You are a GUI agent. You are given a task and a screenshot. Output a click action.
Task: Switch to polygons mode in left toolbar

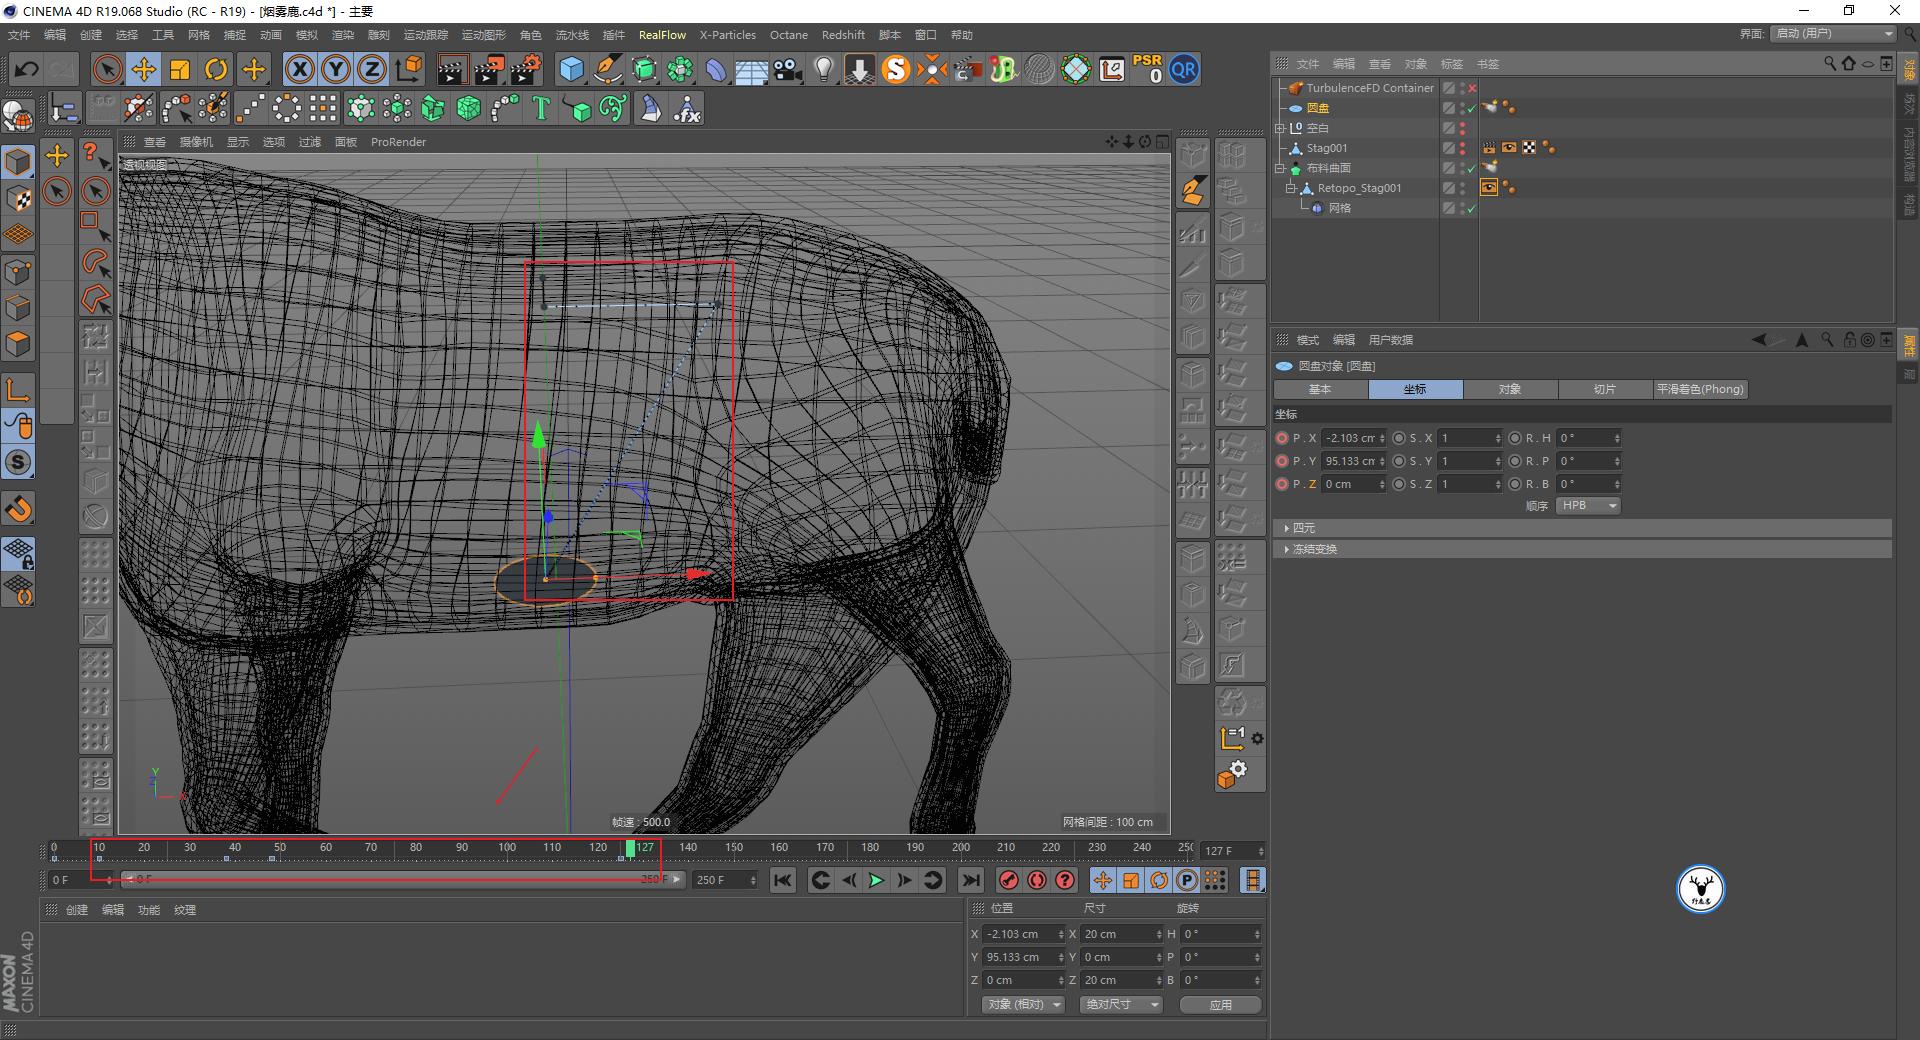[x=18, y=344]
